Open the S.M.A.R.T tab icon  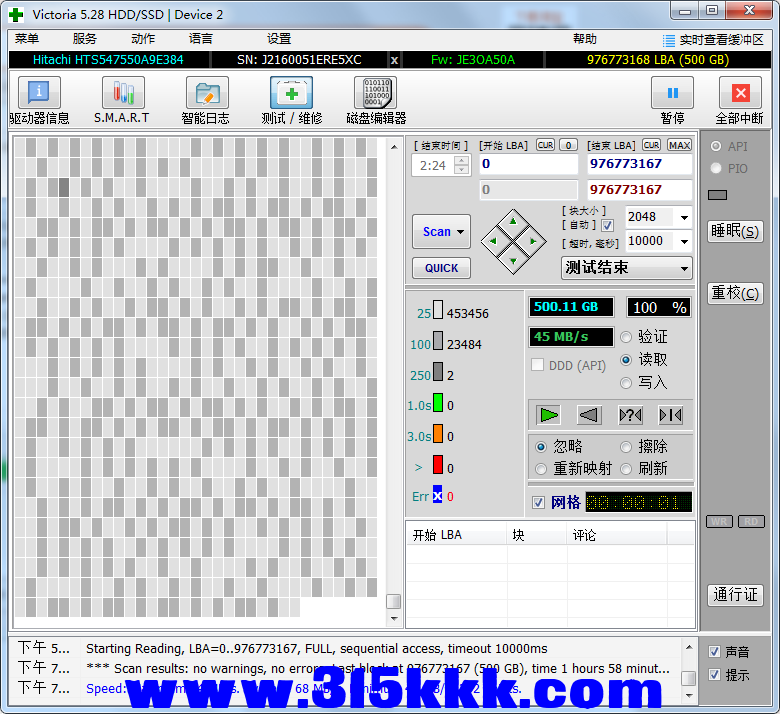point(122,94)
